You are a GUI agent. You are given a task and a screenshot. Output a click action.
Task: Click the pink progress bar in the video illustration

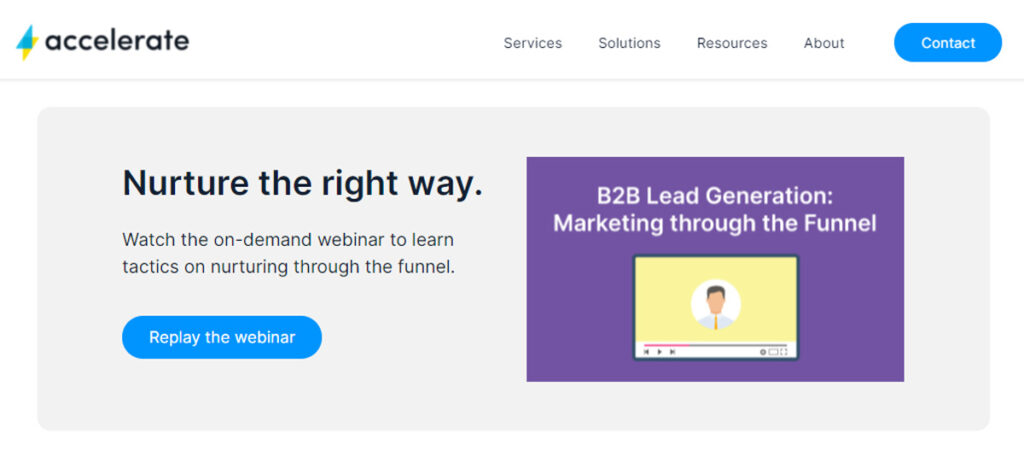coord(666,344)
